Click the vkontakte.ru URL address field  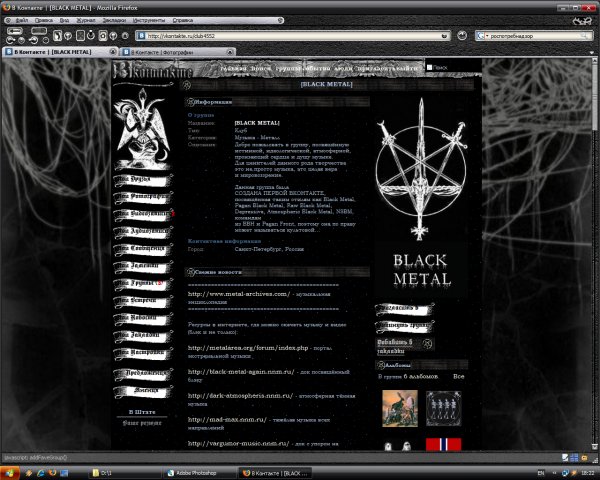293,36
